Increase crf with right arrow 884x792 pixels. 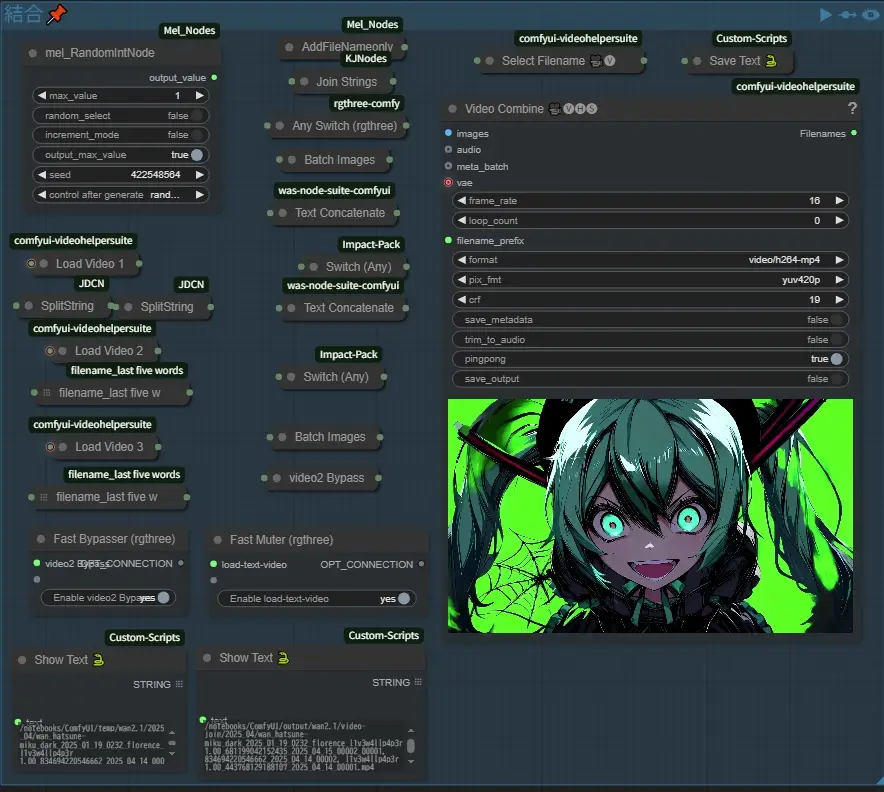click(839, 299)
